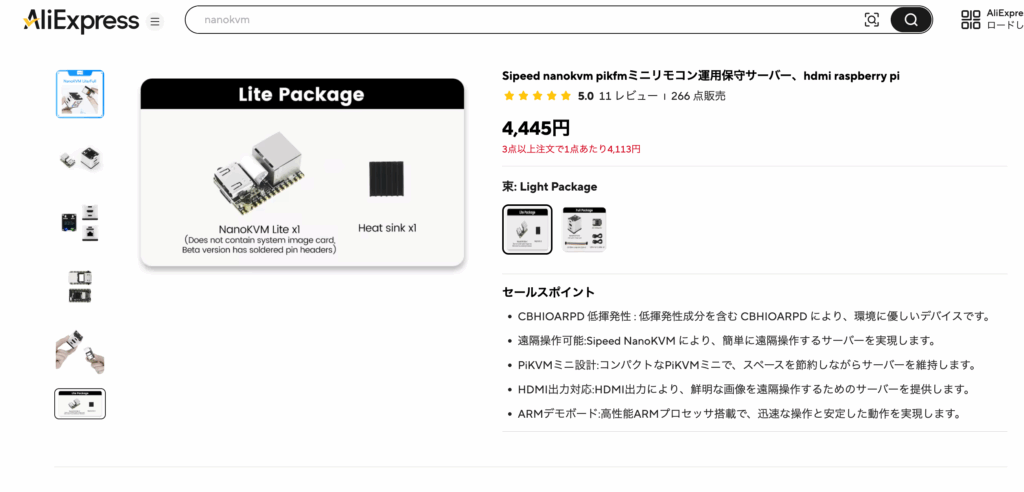Click the main Lite Package product image

click(302, 174)
